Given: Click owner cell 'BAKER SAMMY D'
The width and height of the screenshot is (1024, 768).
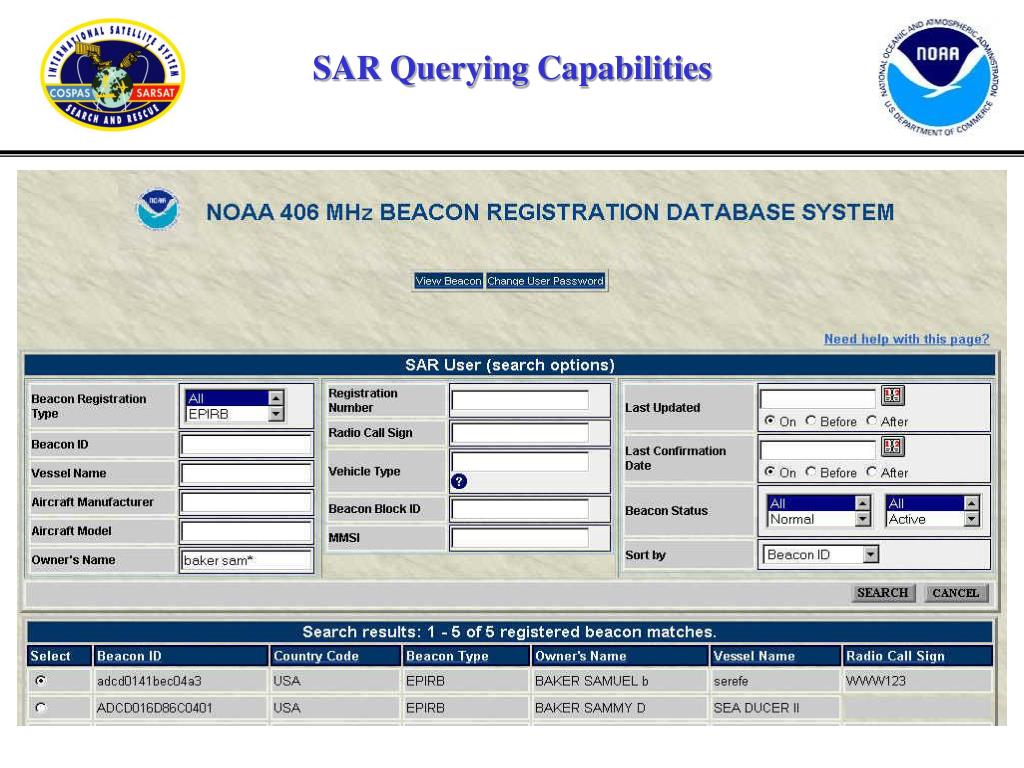Looking at the screenshot, I should coord(590,708).
